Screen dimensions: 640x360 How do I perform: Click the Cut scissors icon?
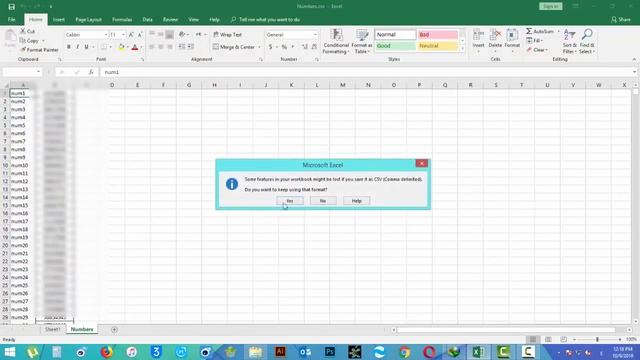pyautogui.click(x=23, y=31)
